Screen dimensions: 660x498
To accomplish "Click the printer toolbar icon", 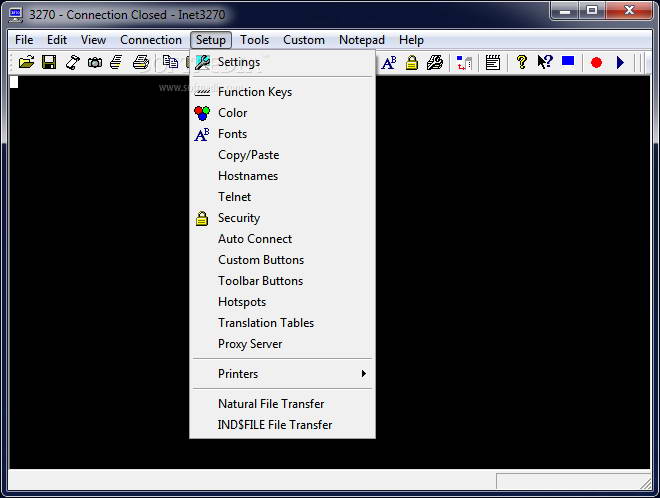I will [x=141, y=62].
